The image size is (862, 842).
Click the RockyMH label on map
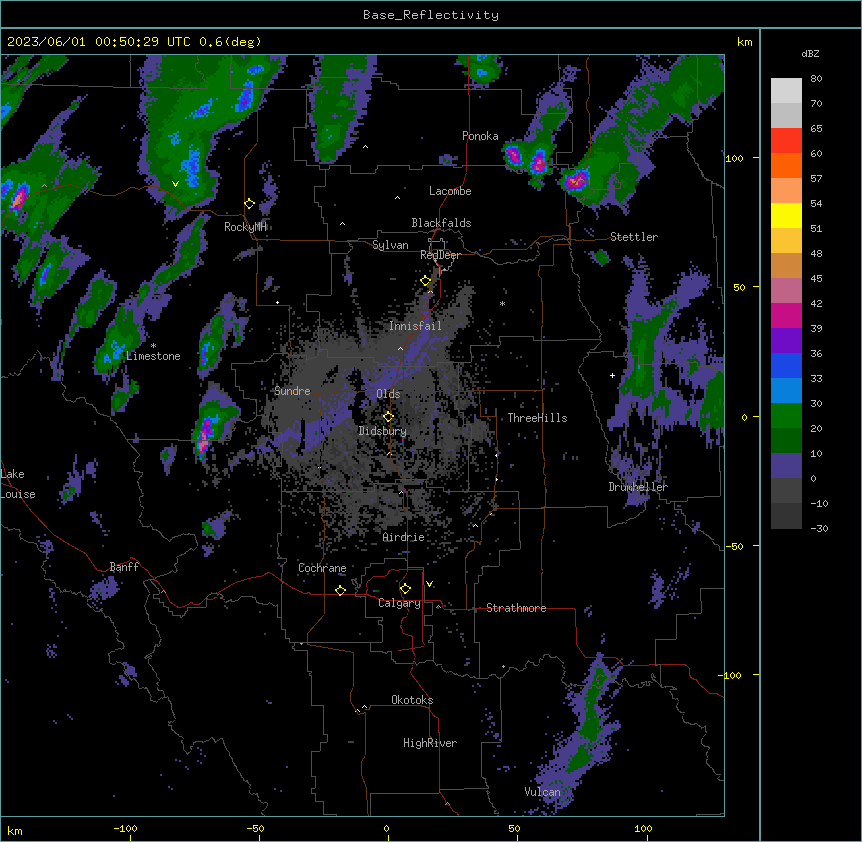coord(245,227)
